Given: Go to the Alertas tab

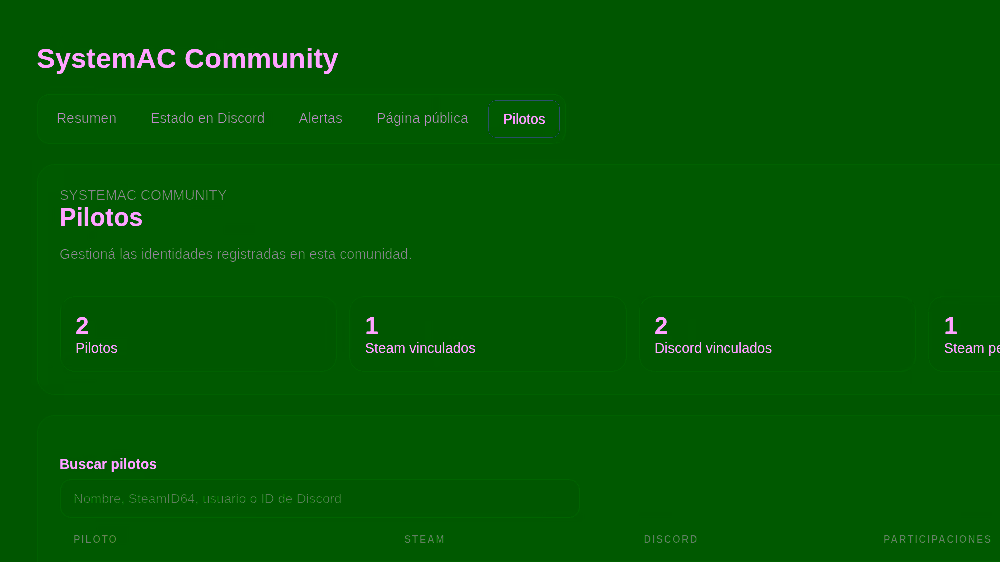Looking at the screenshot, I should pos(320,119).
